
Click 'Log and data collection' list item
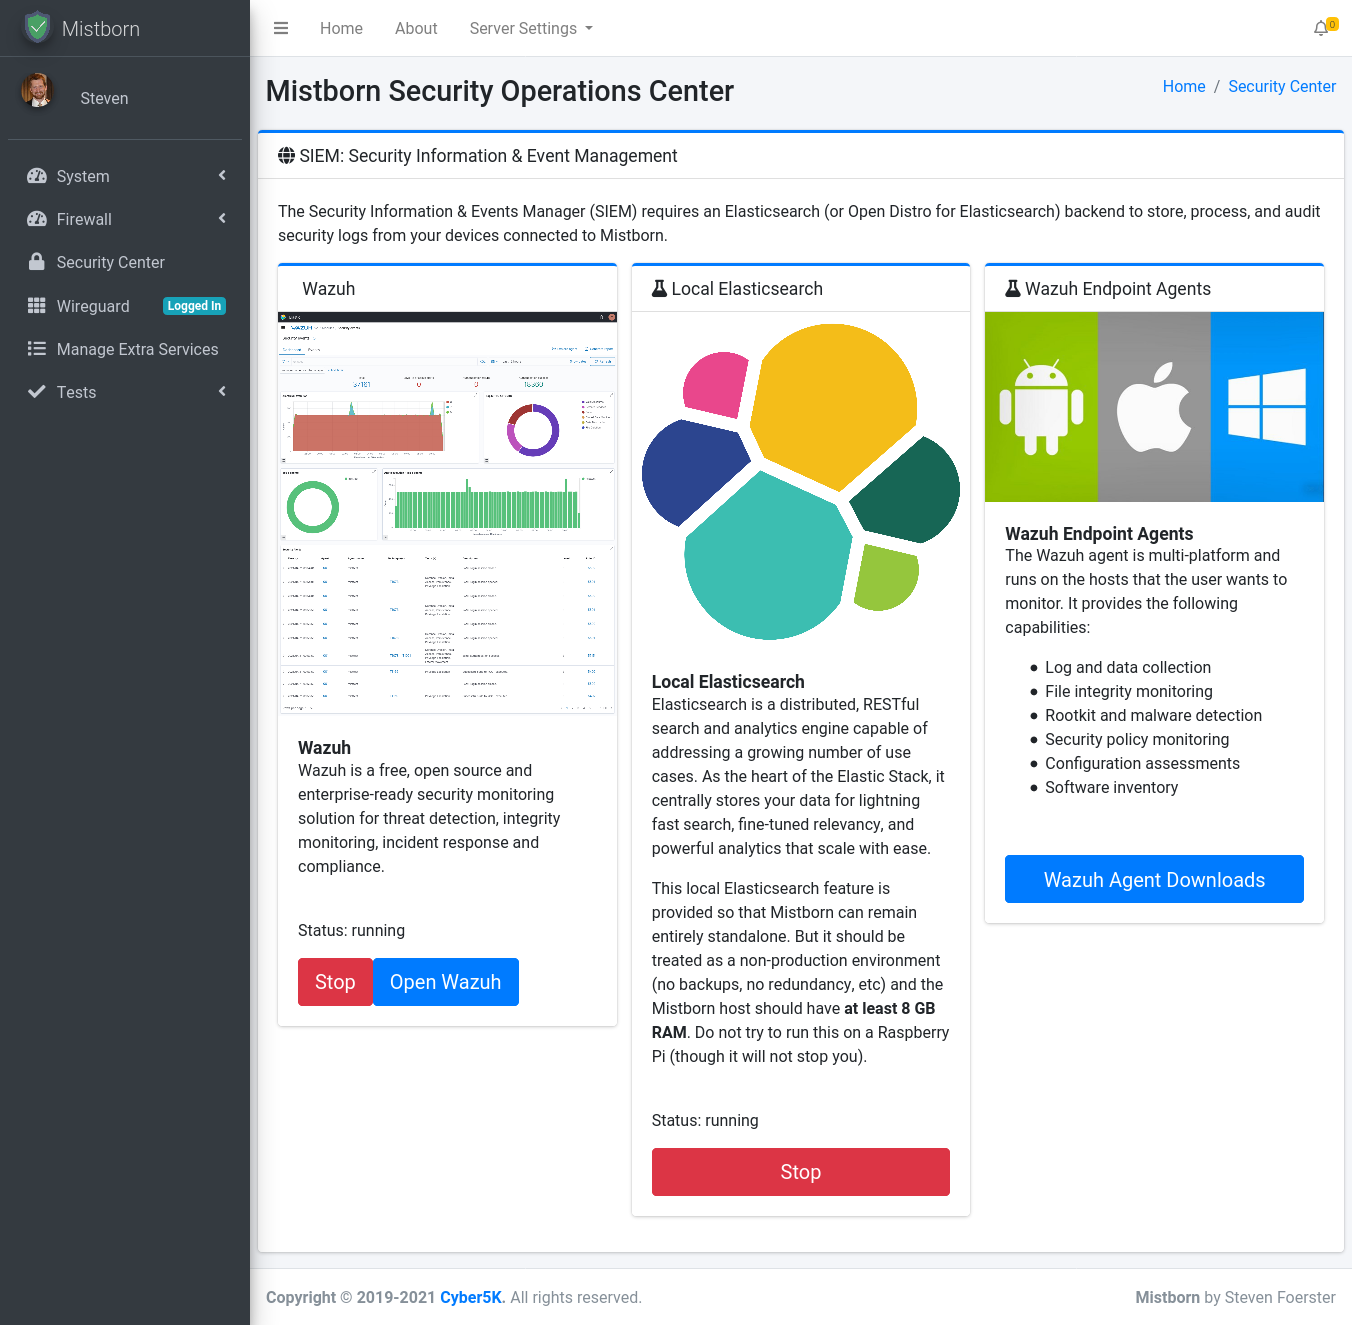tap(1127, 667)
